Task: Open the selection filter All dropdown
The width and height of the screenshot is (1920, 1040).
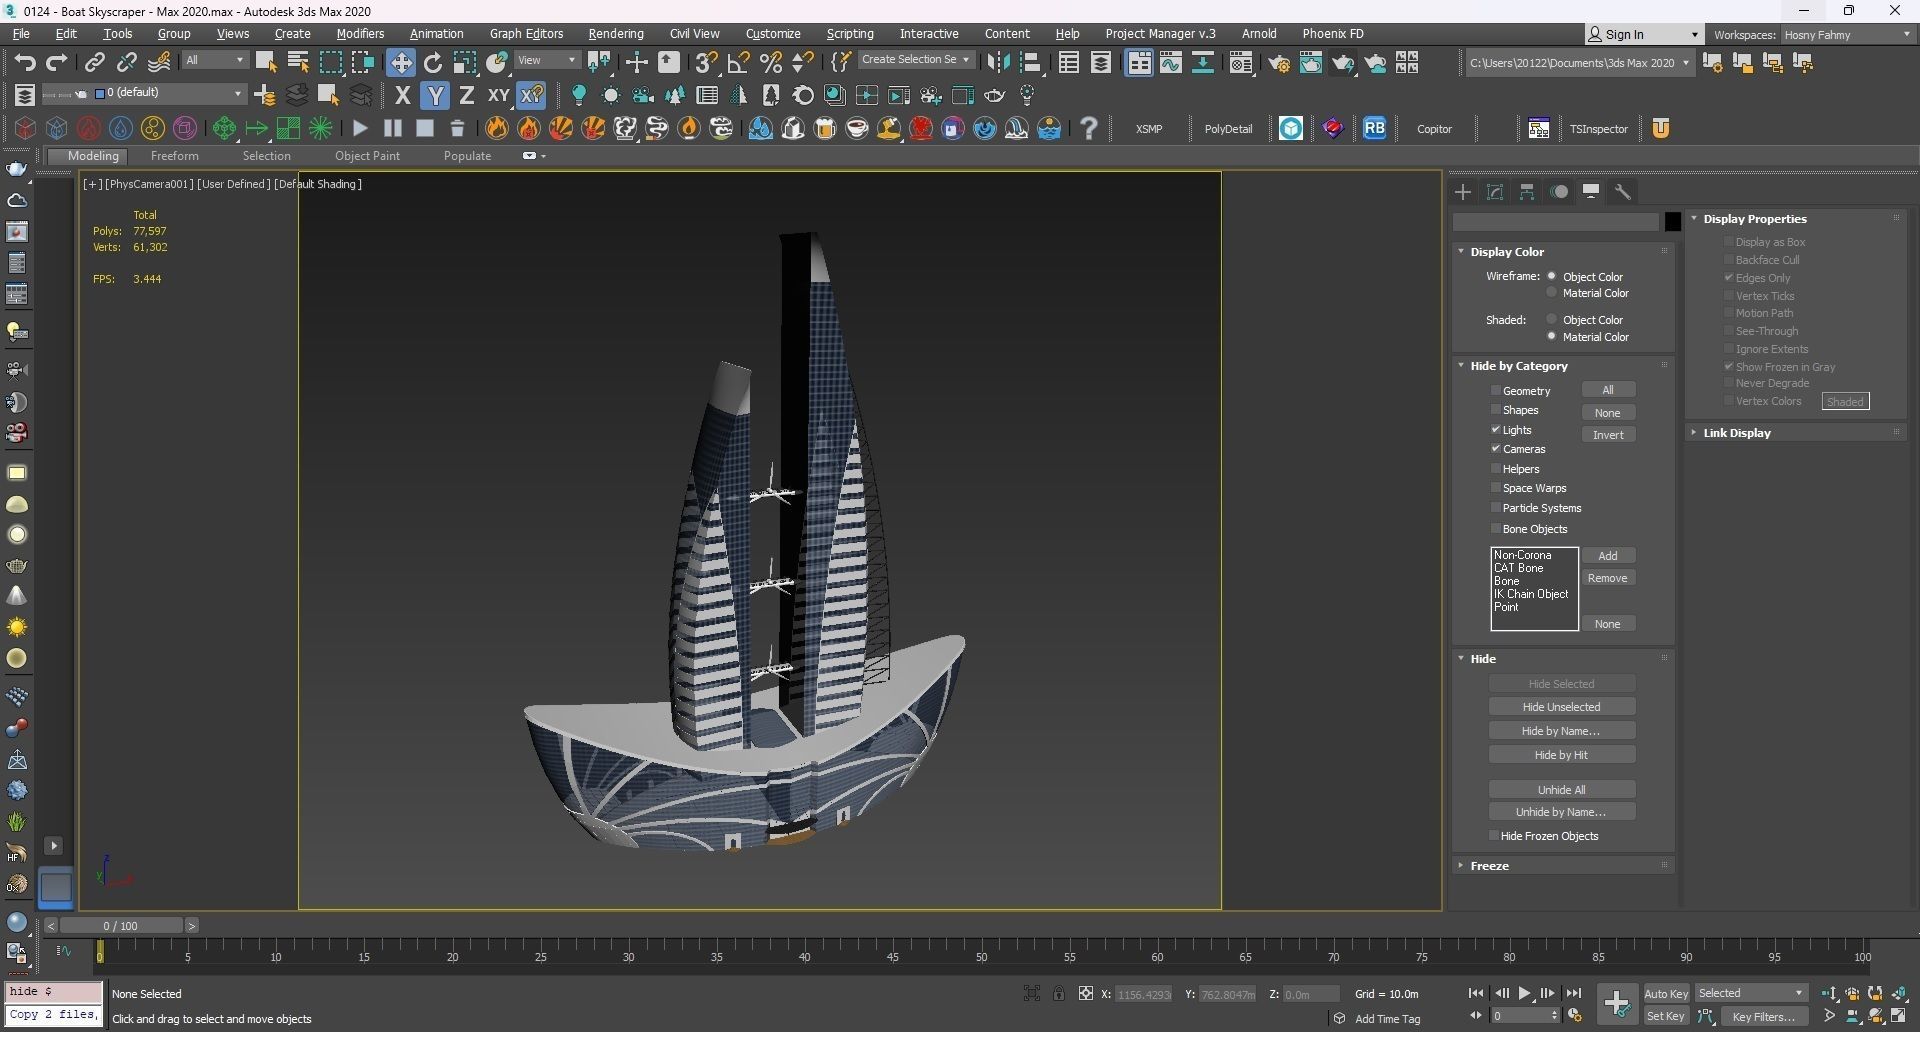Action: [214, 61]
